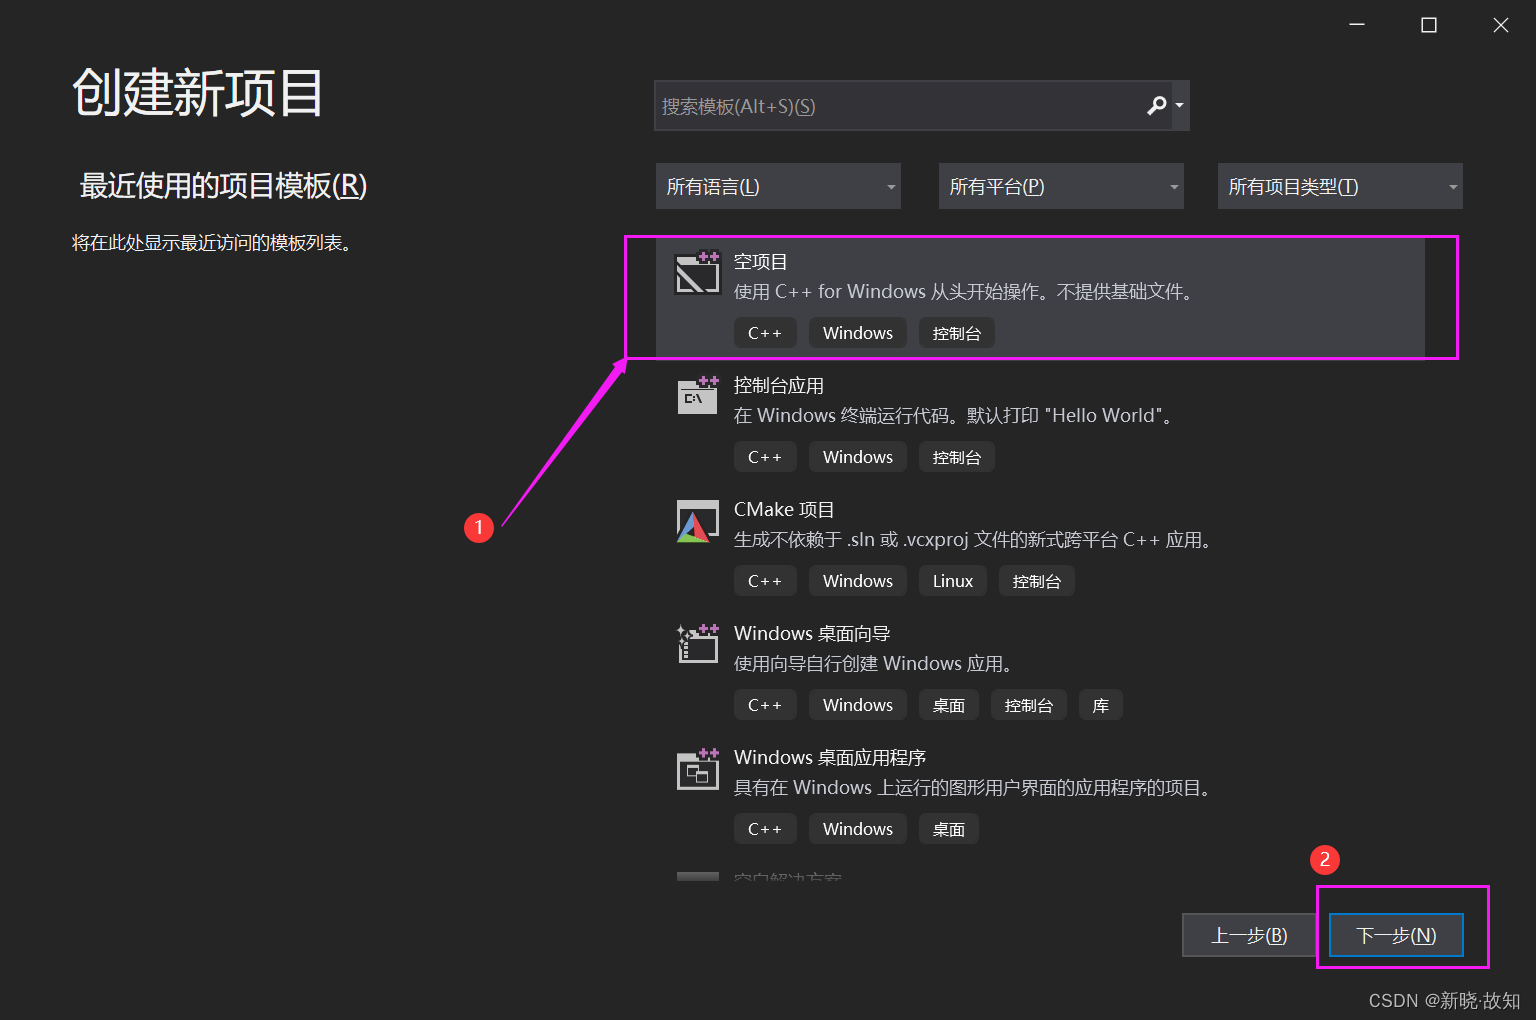The height and width of the screenshot is (1020, 1536).
Task: Select the 控制台应用 template title
Action: pyautogui.click(x=779, y=386)
